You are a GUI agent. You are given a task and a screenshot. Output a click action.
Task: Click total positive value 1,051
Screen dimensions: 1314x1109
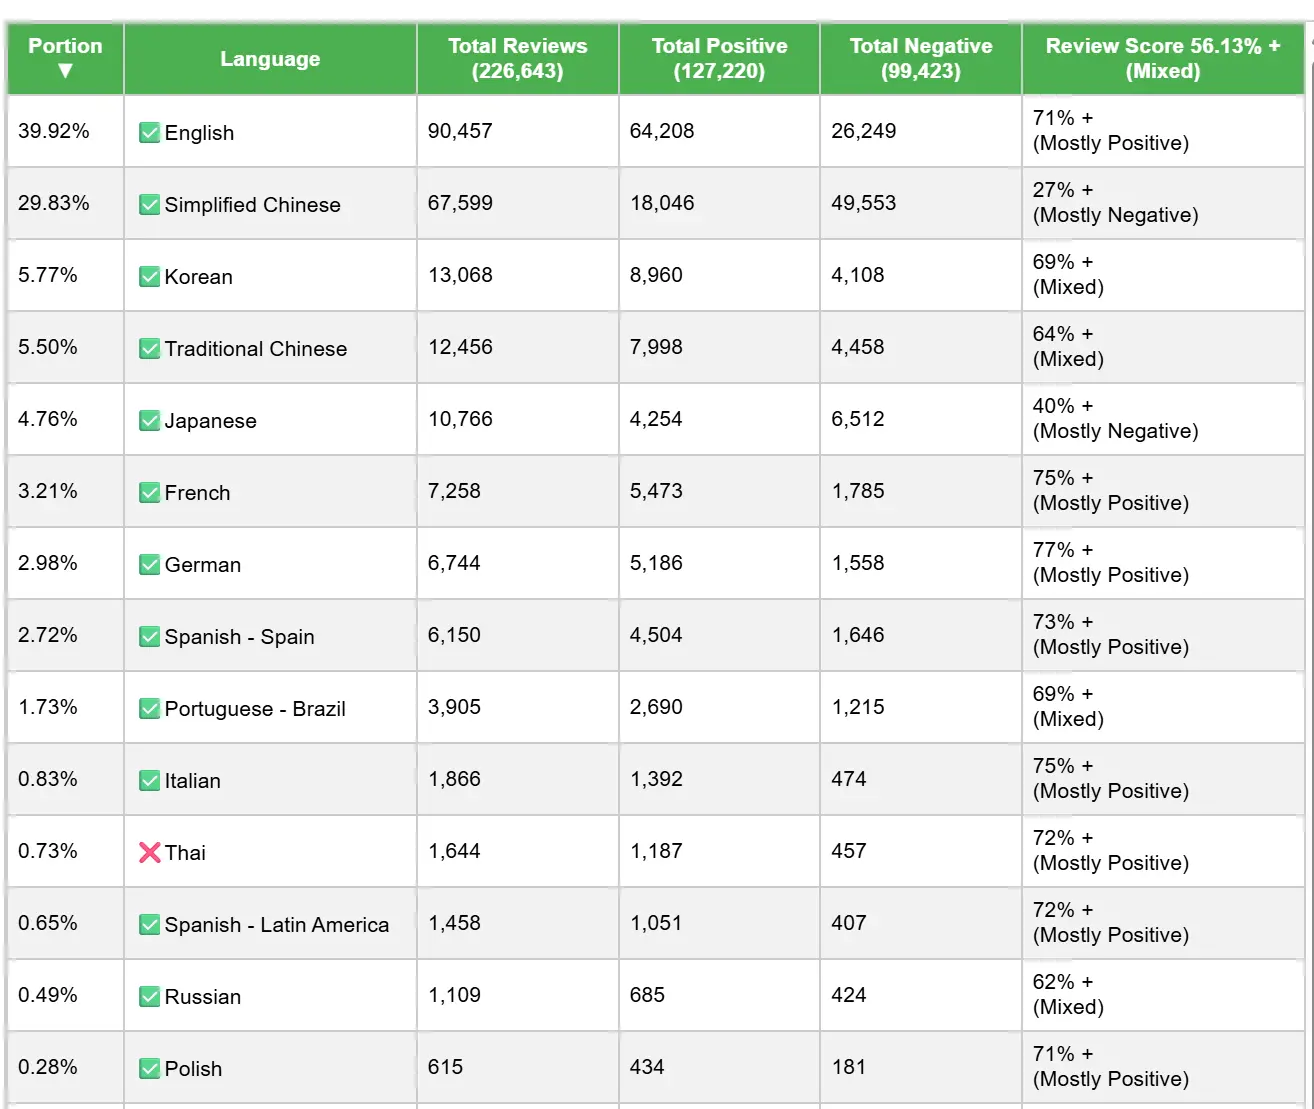pyautogui.click(x=656, y=923)
